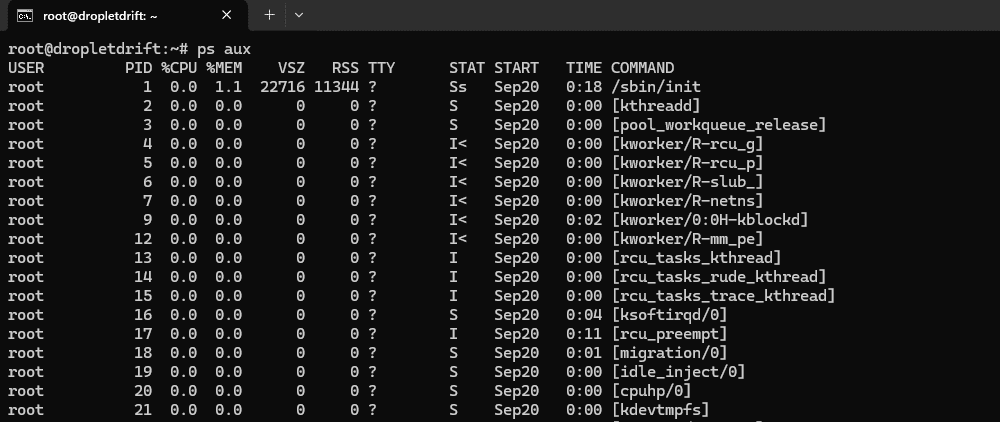Click the PID column header

[138, 68]
